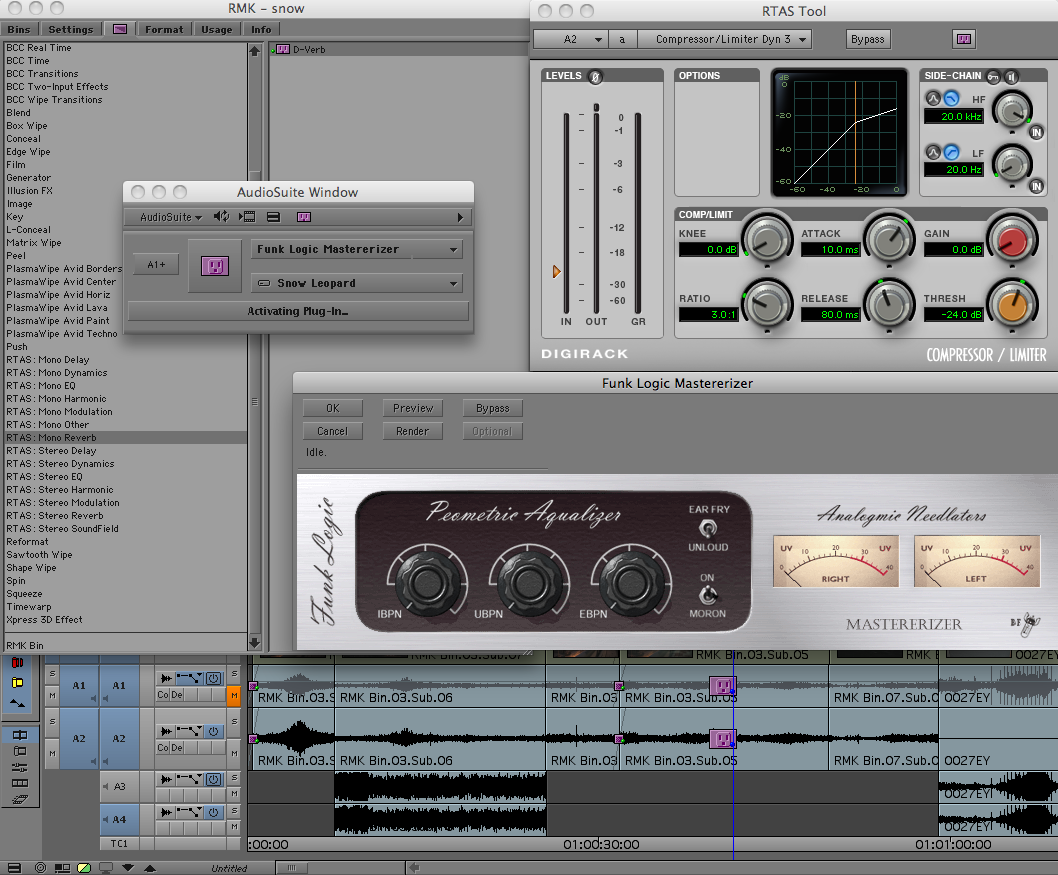Open the Snow Leopard drive dropdown

tap(356, 283)
